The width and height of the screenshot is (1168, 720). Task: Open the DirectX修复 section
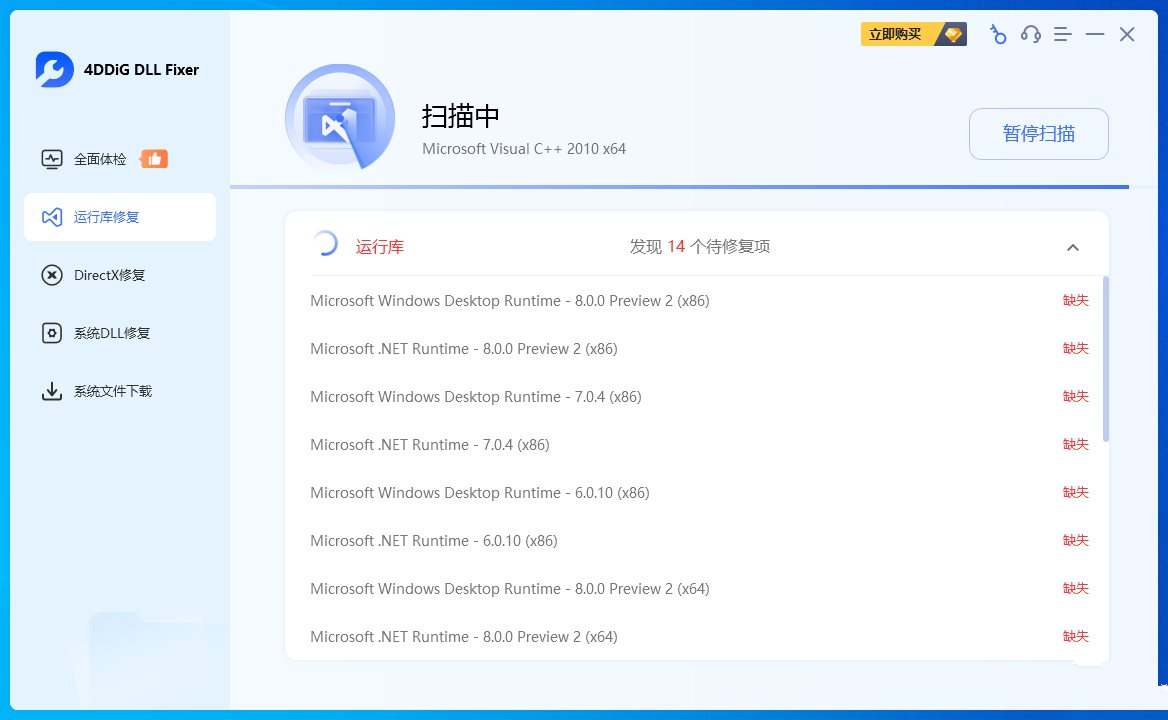119,275
